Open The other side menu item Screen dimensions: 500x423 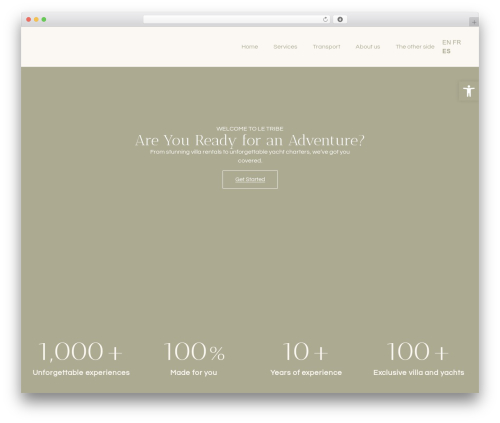pyautogui.click(x=415, y=47)
